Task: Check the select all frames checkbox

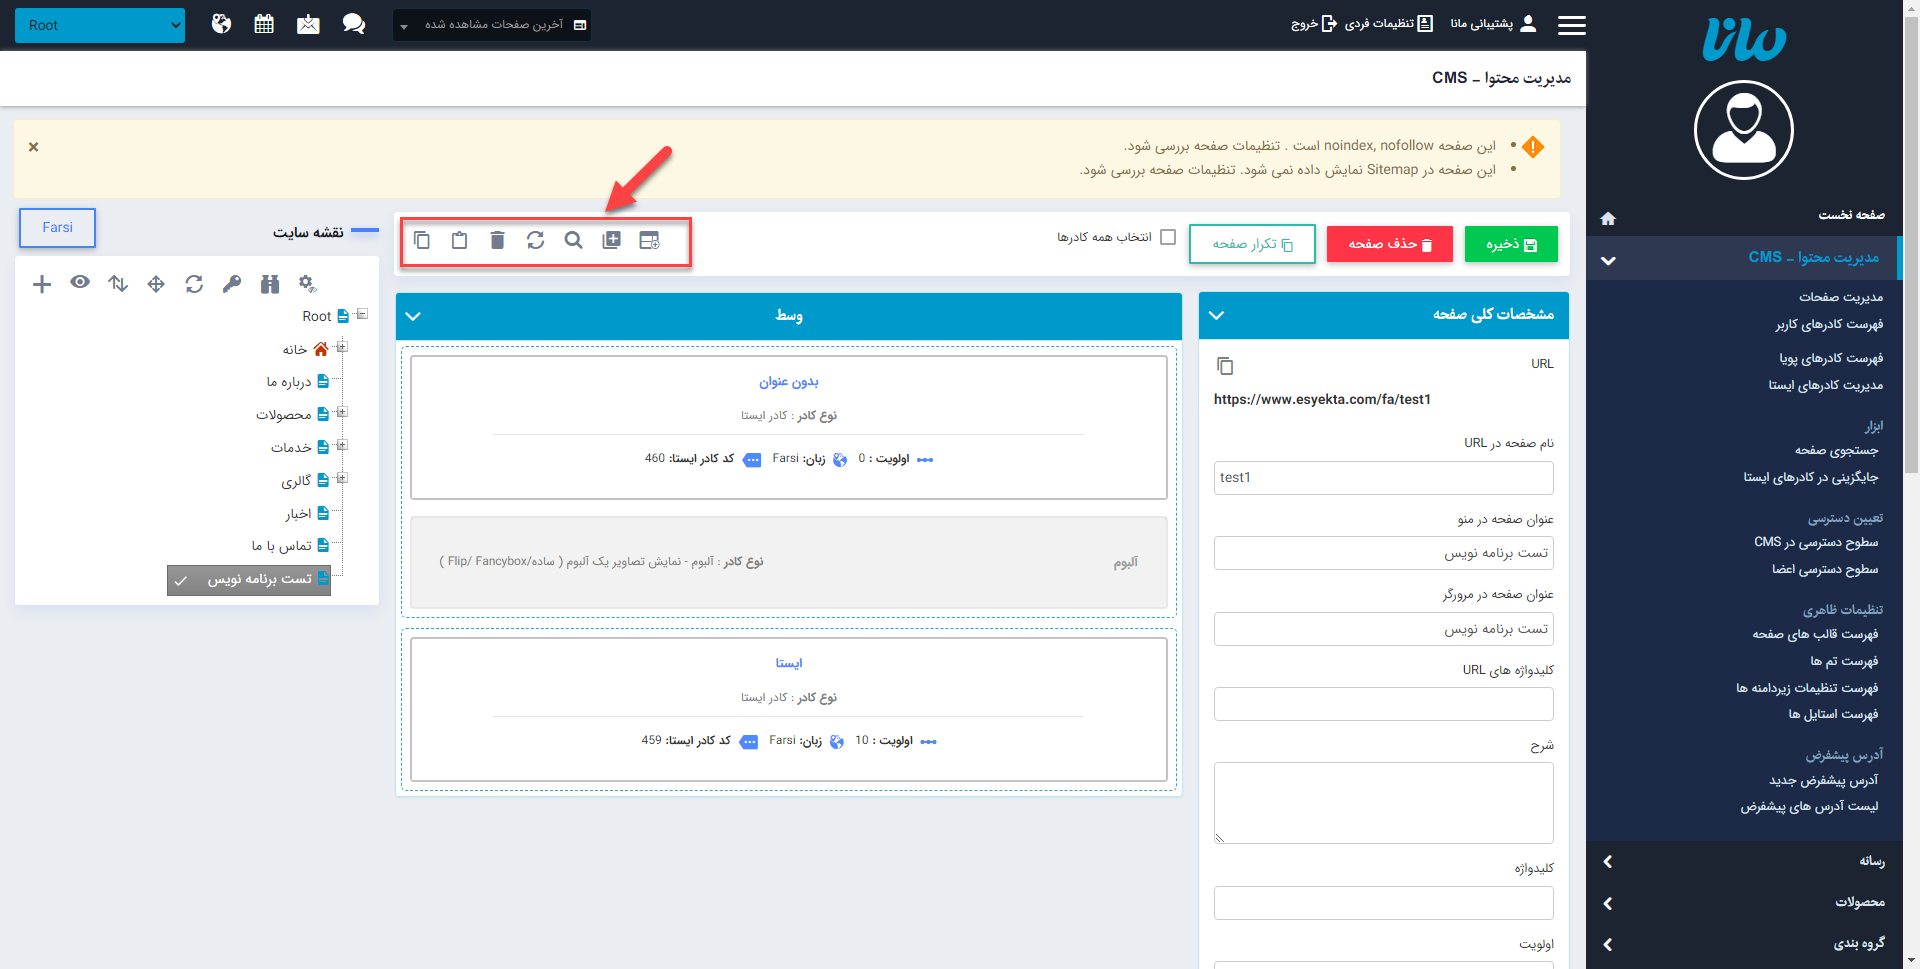Action: 1168,237
